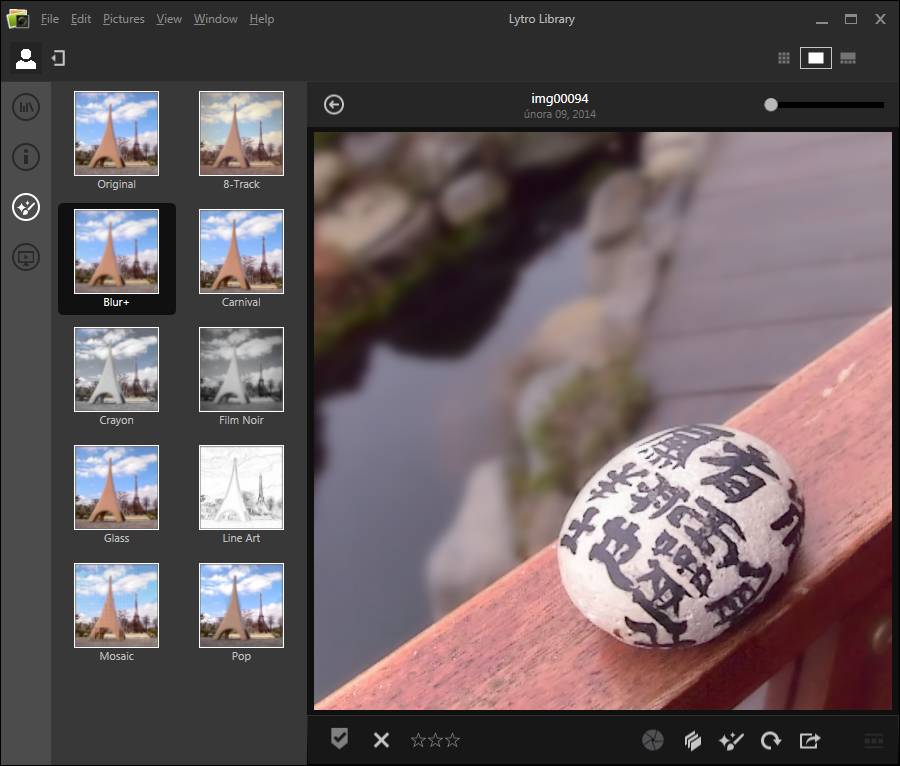Switch to the filmstrip view layout
Image resolution: width=900 pixels, height=766 pixels.
pyautogui.click(x=848, y=59)
